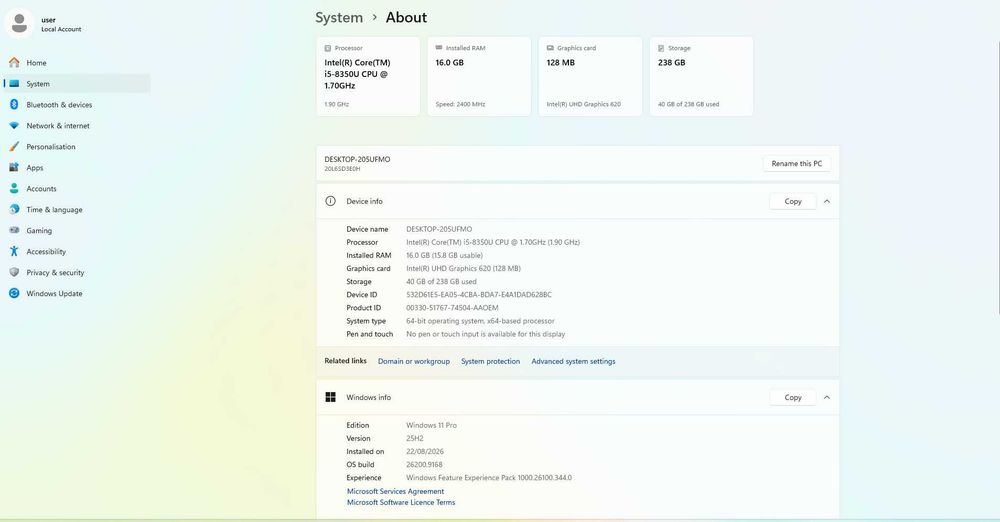Click the Graphics card 128 MB card
Screen dimensions: 1000x522
[591, 76]
